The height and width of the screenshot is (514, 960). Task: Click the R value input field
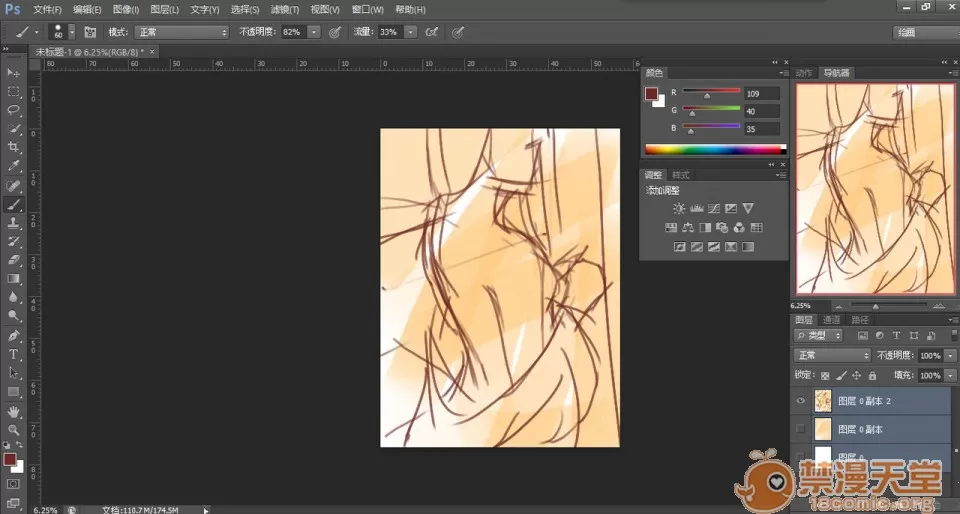761,93
